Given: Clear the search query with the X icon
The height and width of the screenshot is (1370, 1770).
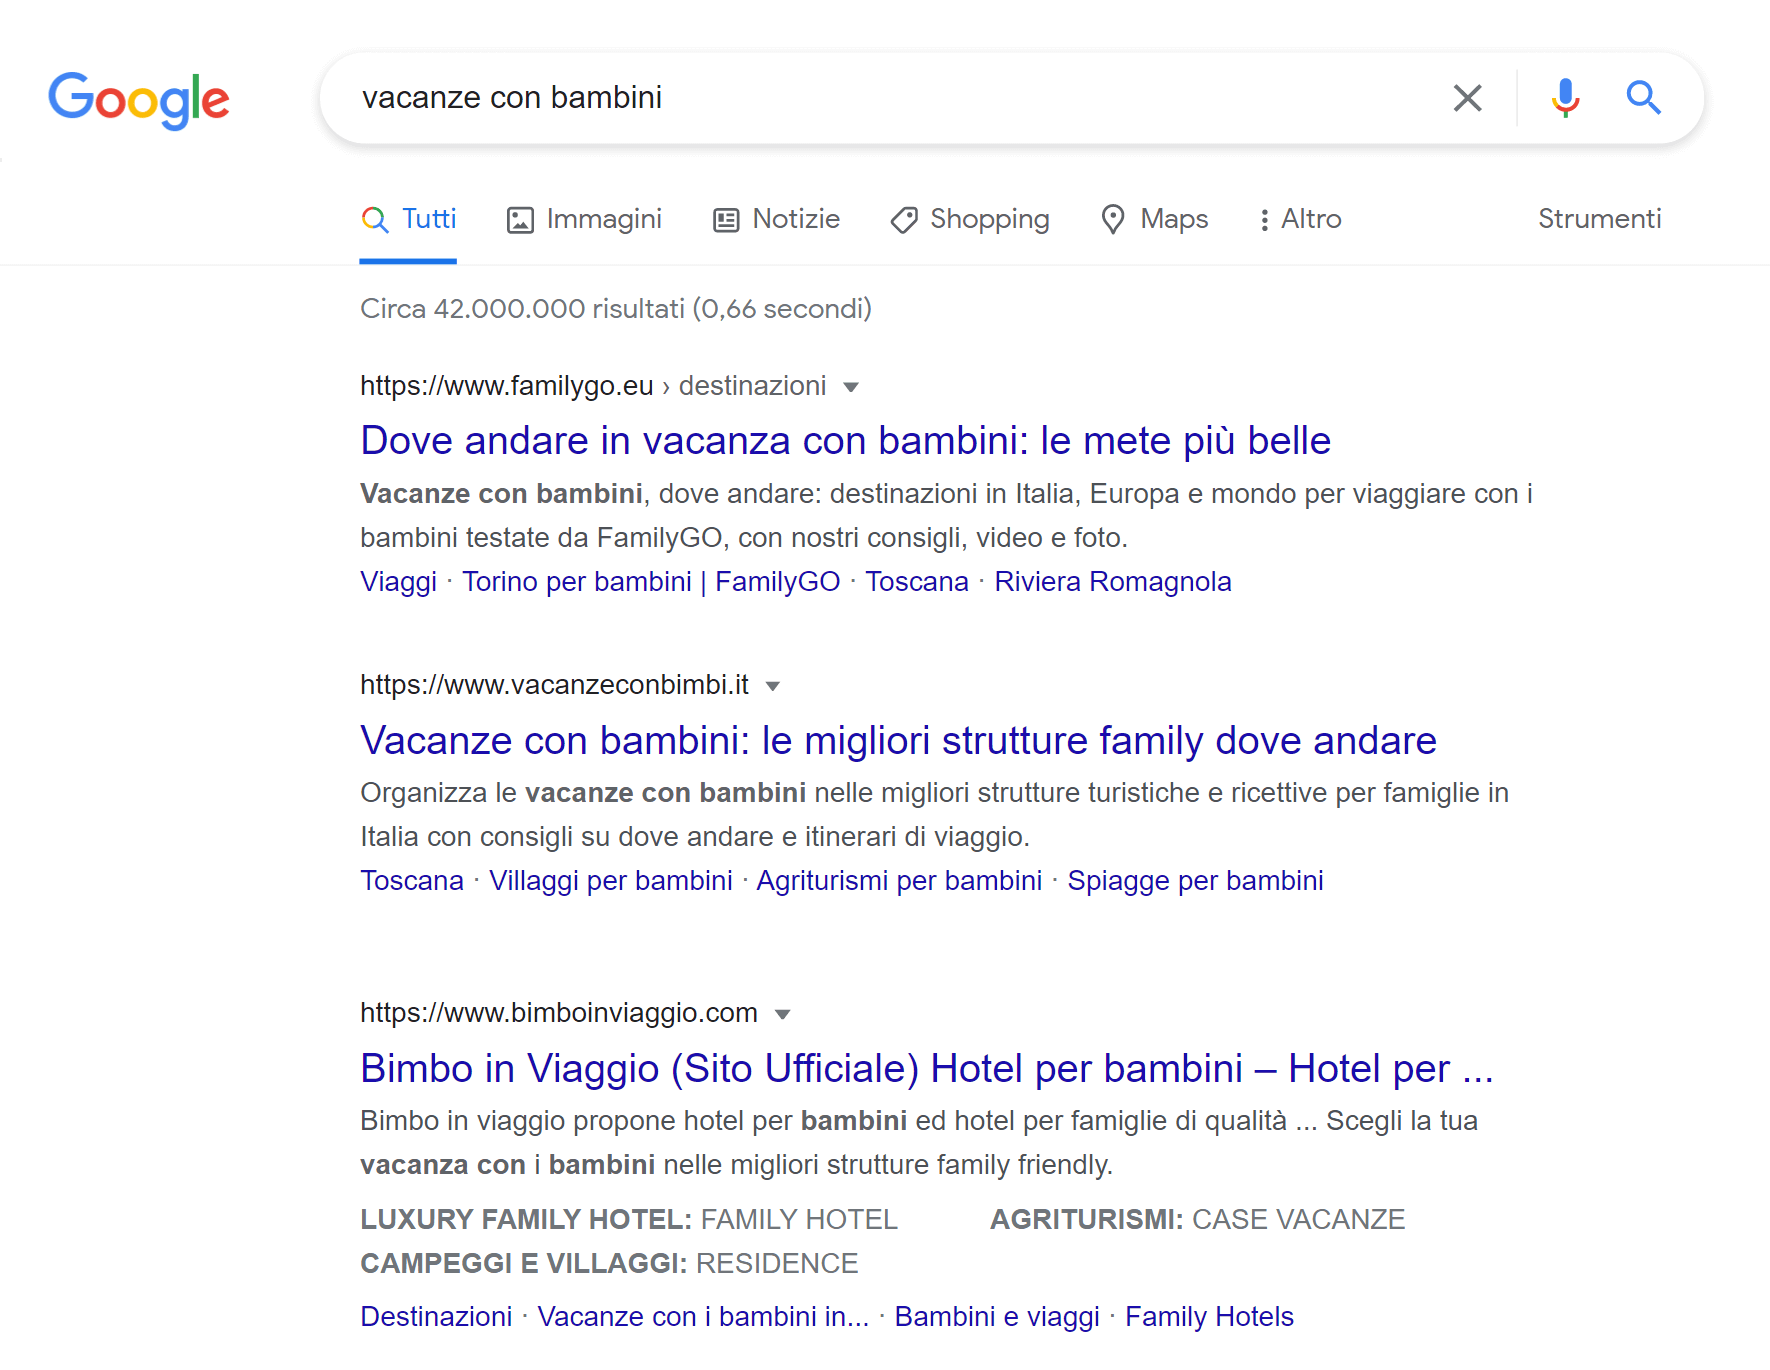Looking at the screenshot, I should (1467, 98).
